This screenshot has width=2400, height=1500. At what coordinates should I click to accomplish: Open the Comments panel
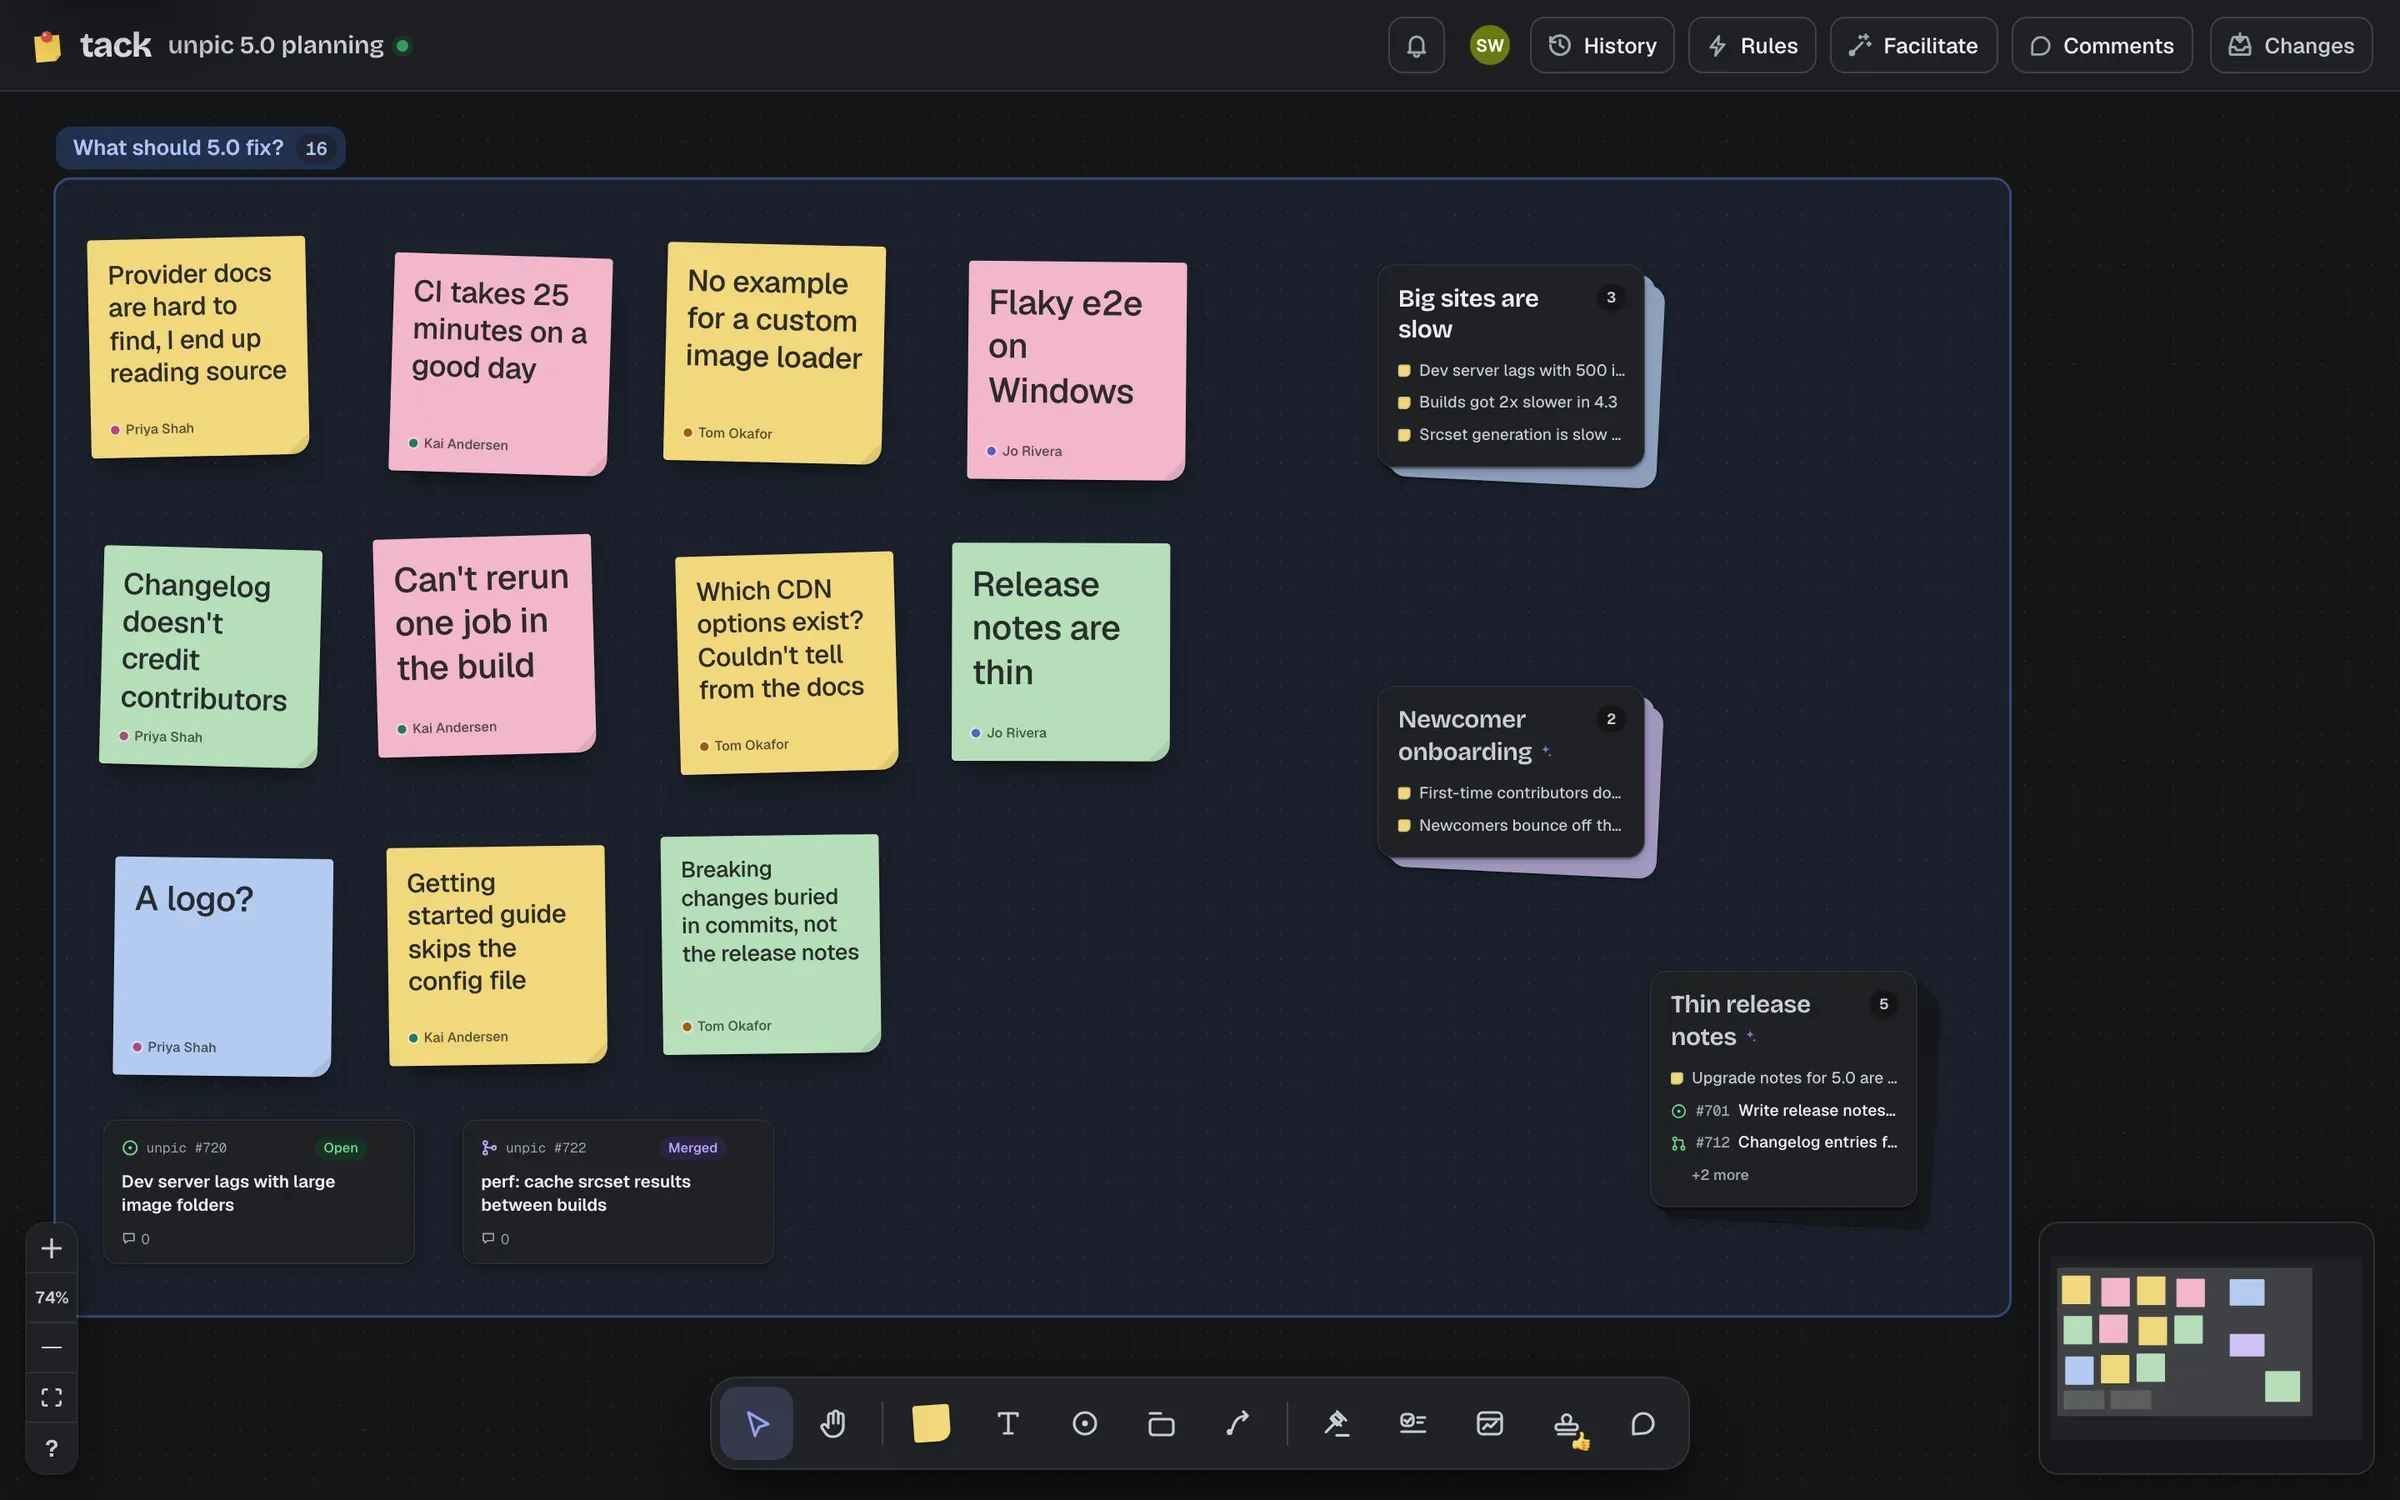(2102, 45)
